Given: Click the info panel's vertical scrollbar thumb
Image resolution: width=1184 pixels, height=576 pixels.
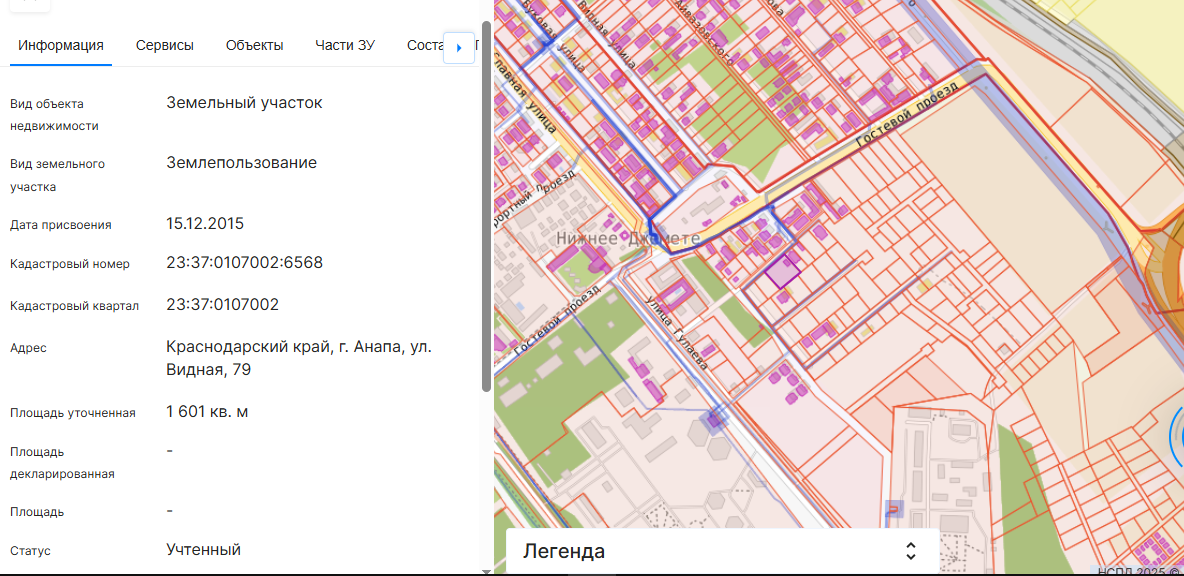Looking at the screenshot, I should click(x=486, y=200).
